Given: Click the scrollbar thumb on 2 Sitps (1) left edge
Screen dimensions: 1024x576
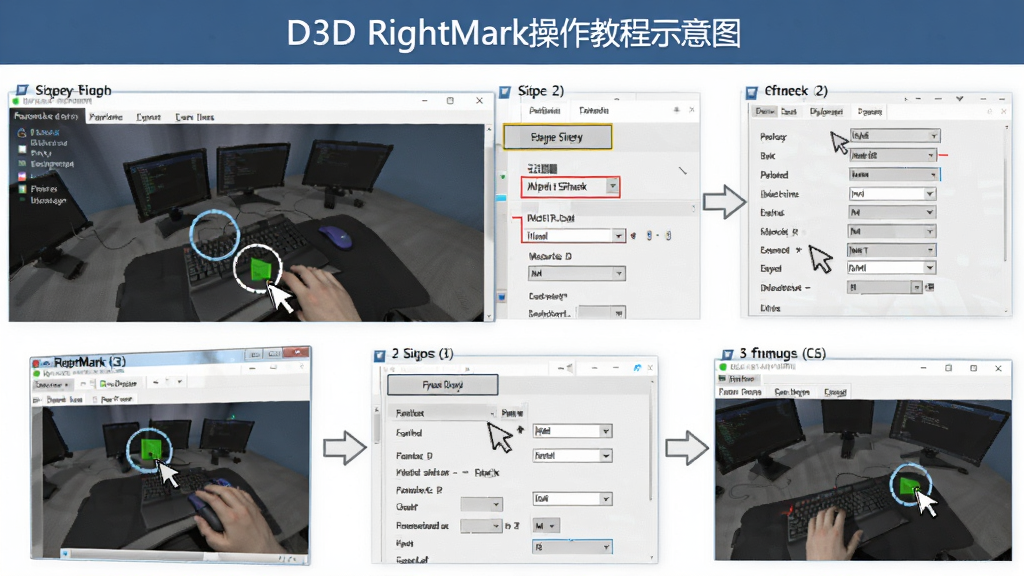Looking at the screenshot, I should [x=377, y=428].
